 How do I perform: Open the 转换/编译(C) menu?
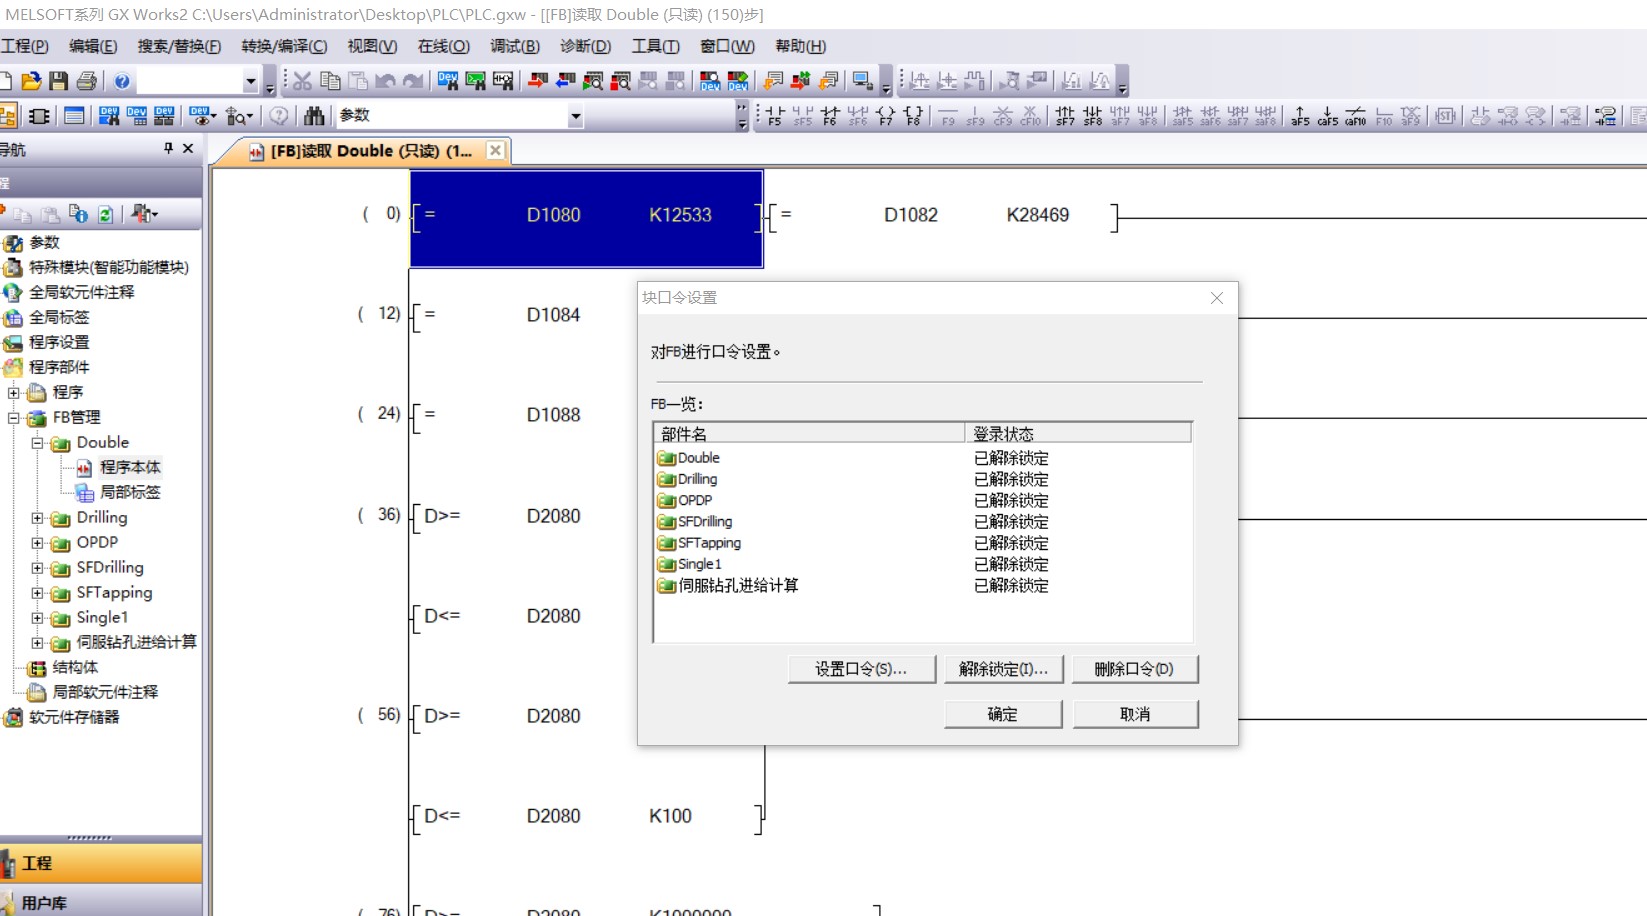(x=284, y=46)
